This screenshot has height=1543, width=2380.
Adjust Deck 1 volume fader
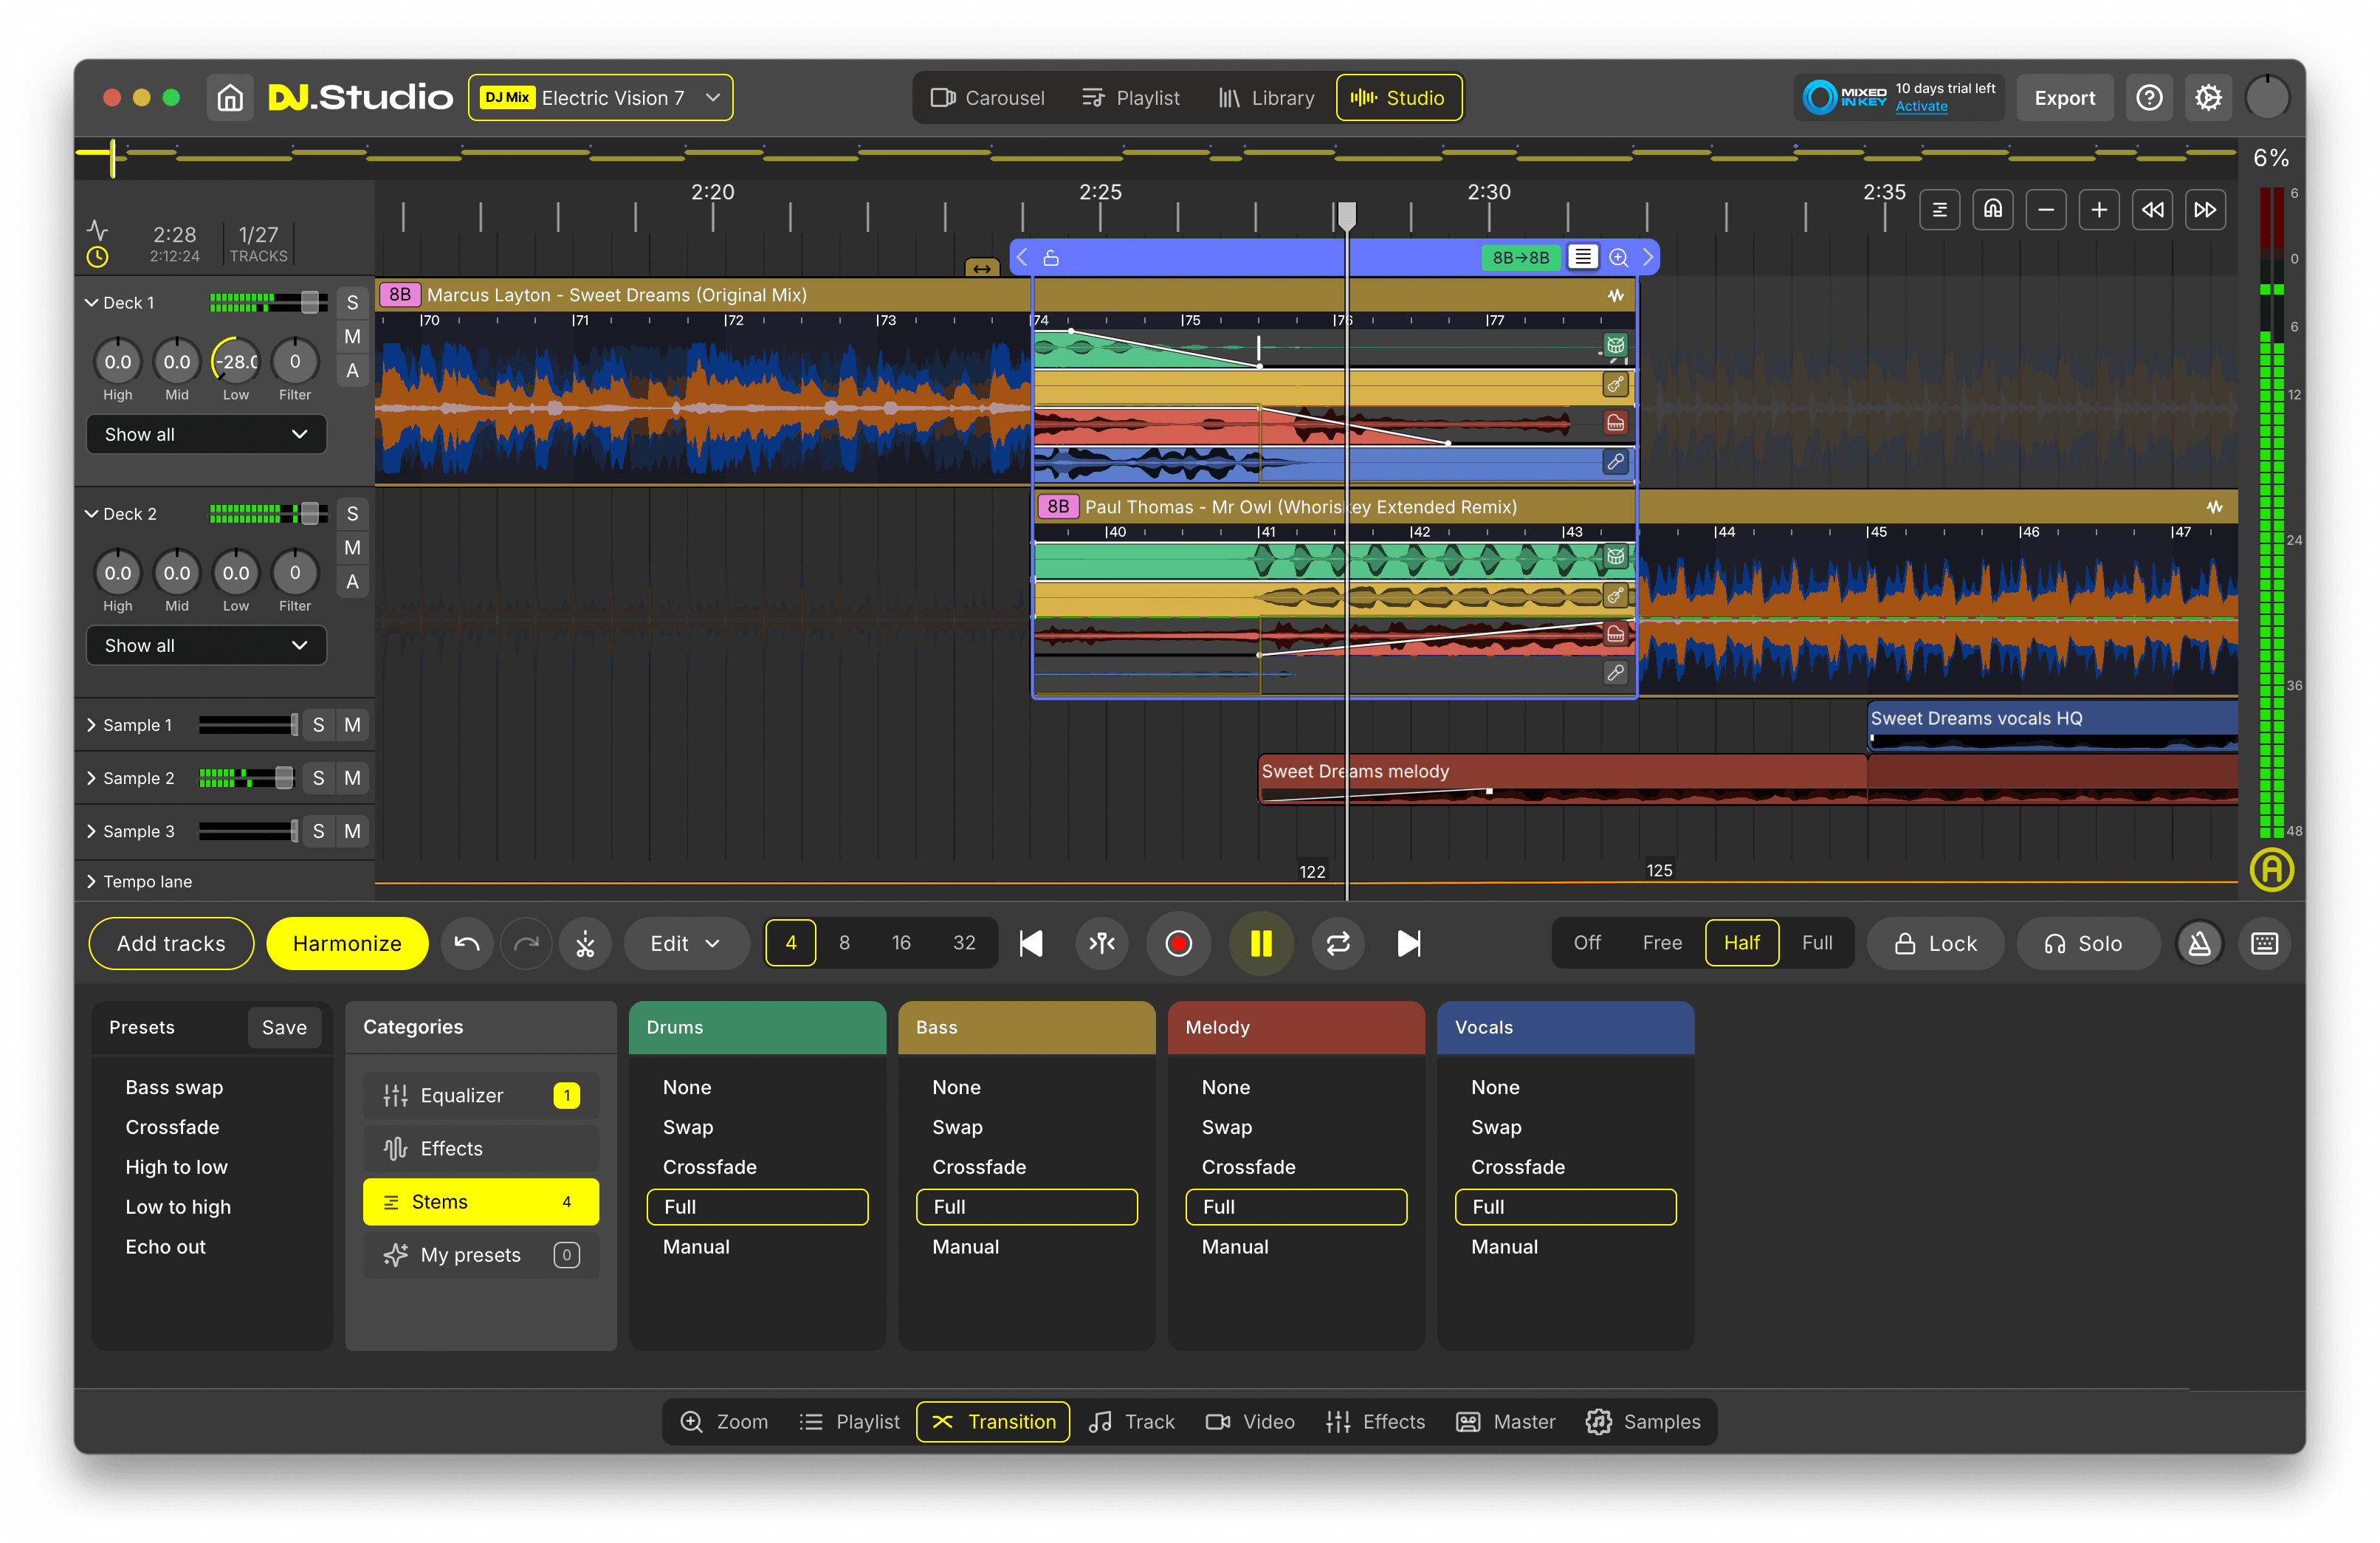pos(310,302)
